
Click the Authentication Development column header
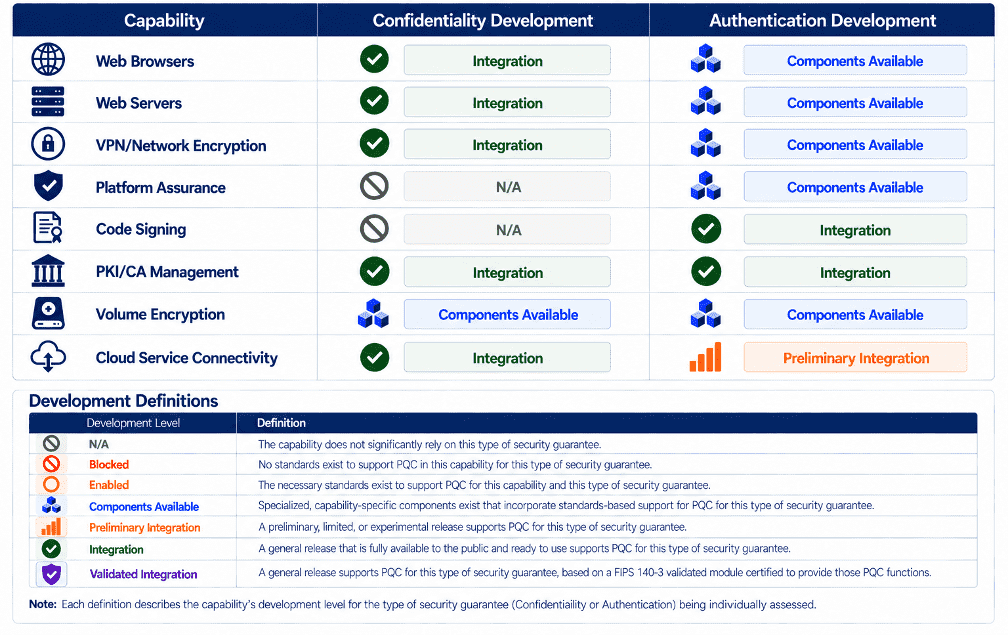click(822, 21)
